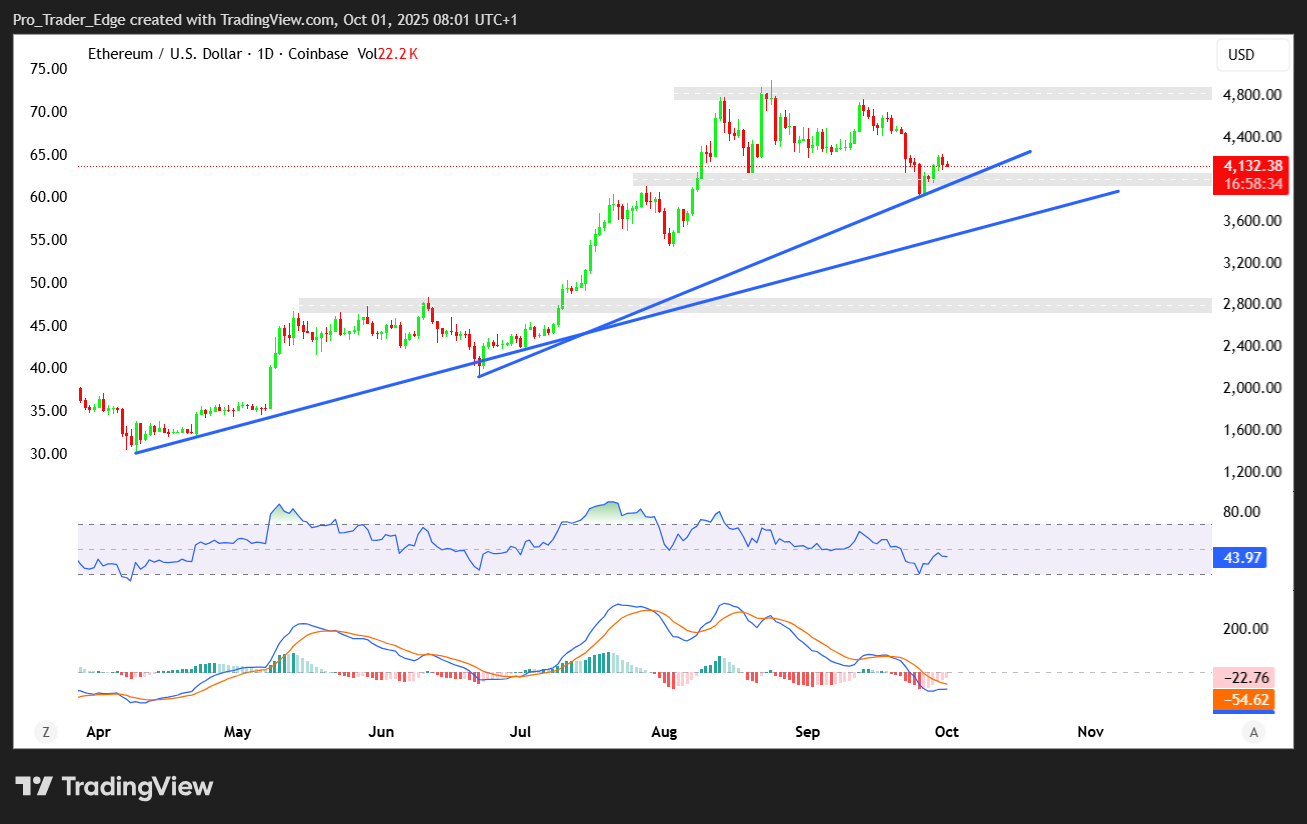Toggle the A auto-scale button
Image resolution: width=1307 pixels, height=824 pixels.
pos(1253,732)
